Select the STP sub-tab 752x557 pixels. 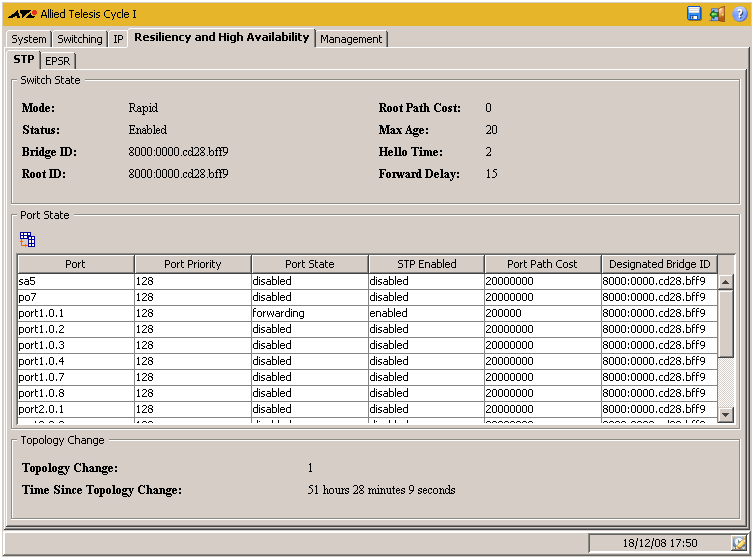point(24,59)
